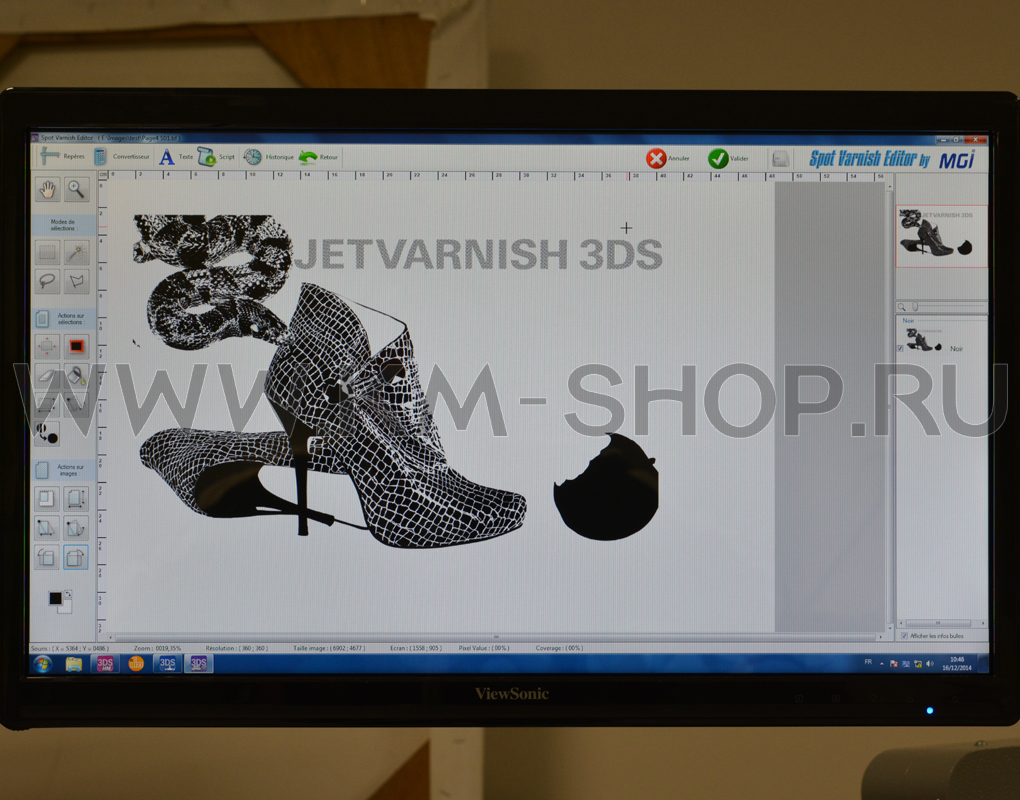Click the system tray volume icon
The image size is (1020, 800).
click(930, 664)
